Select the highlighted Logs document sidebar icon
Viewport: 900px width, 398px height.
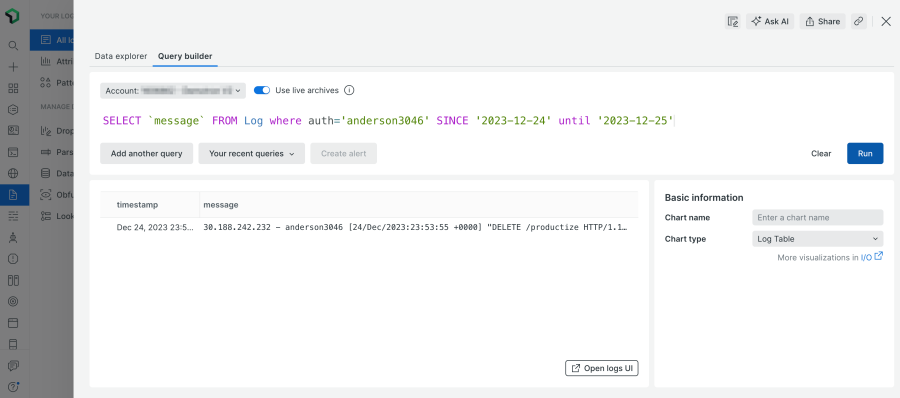point(13,195)
